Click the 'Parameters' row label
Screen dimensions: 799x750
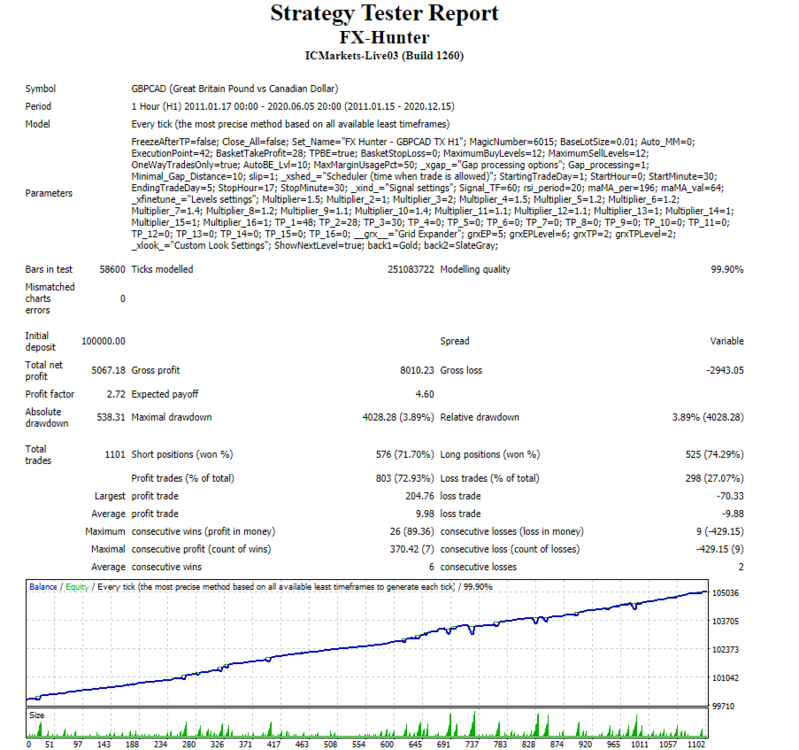click(x=49, y=193)
